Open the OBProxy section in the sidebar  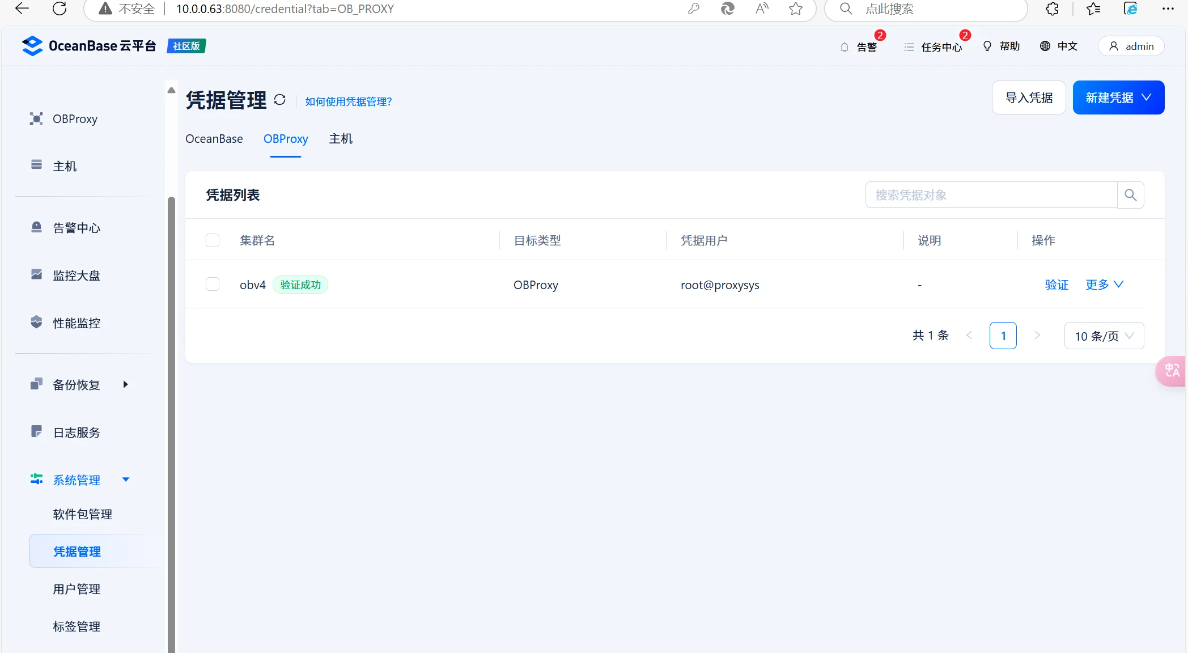[x=76, y=118]
